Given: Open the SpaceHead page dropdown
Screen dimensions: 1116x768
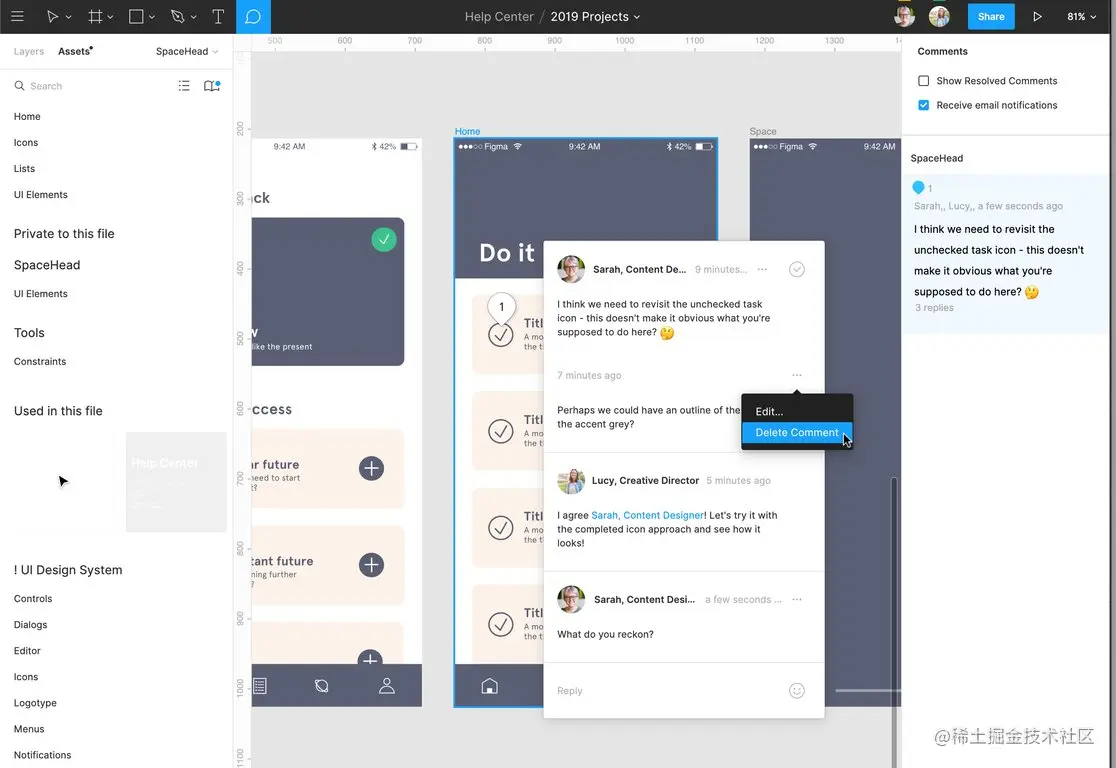Looking at the screenshot, I should (x=186, y=51).
